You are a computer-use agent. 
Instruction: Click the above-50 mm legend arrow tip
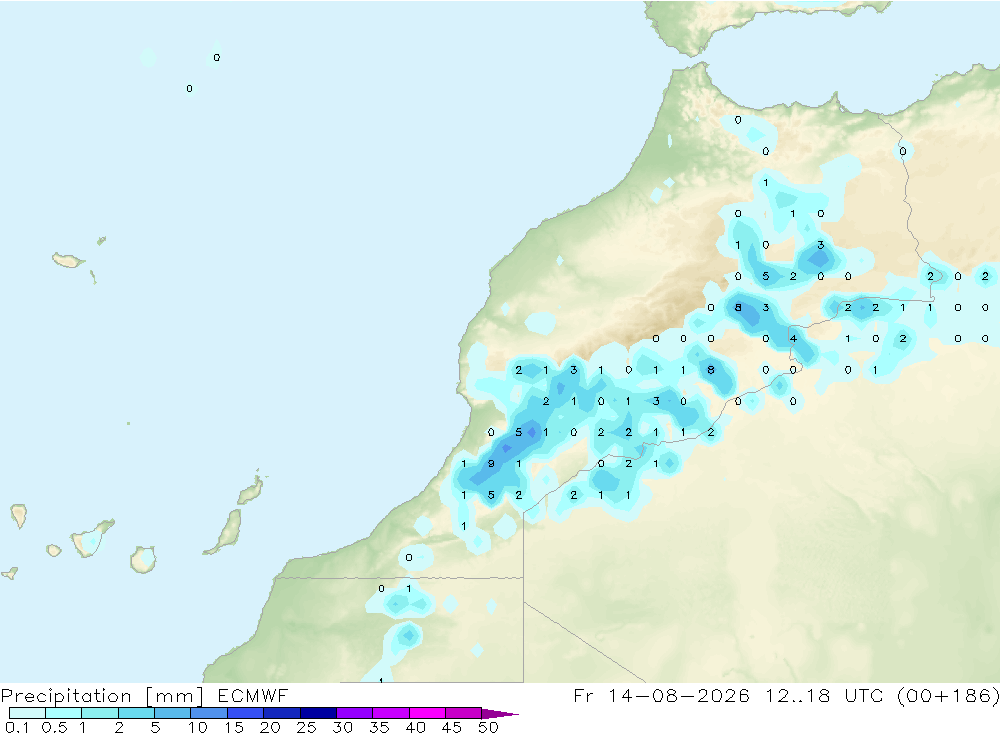point(499,714)
